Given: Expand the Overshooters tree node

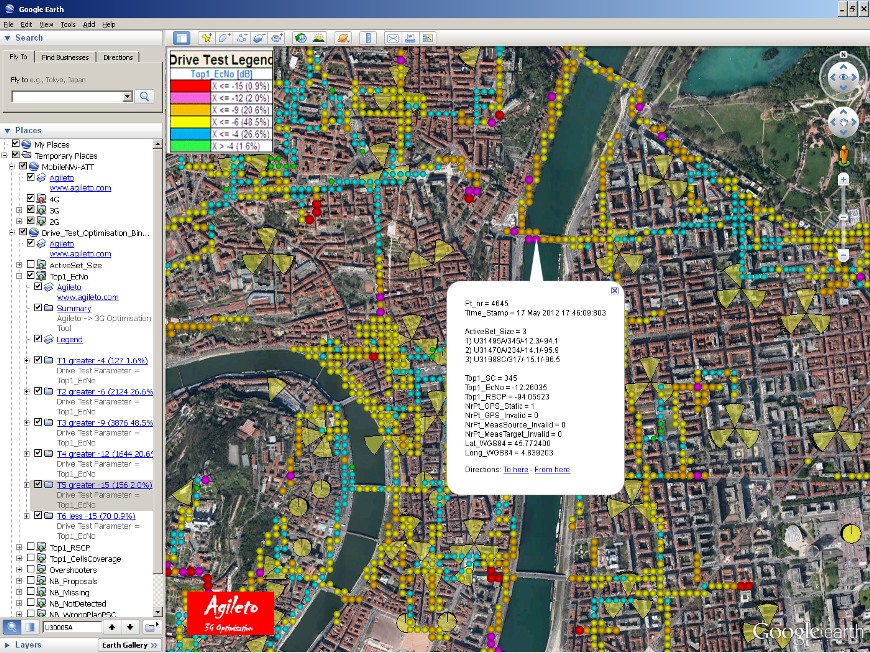Looking at the screenshot, I should 20,569.
